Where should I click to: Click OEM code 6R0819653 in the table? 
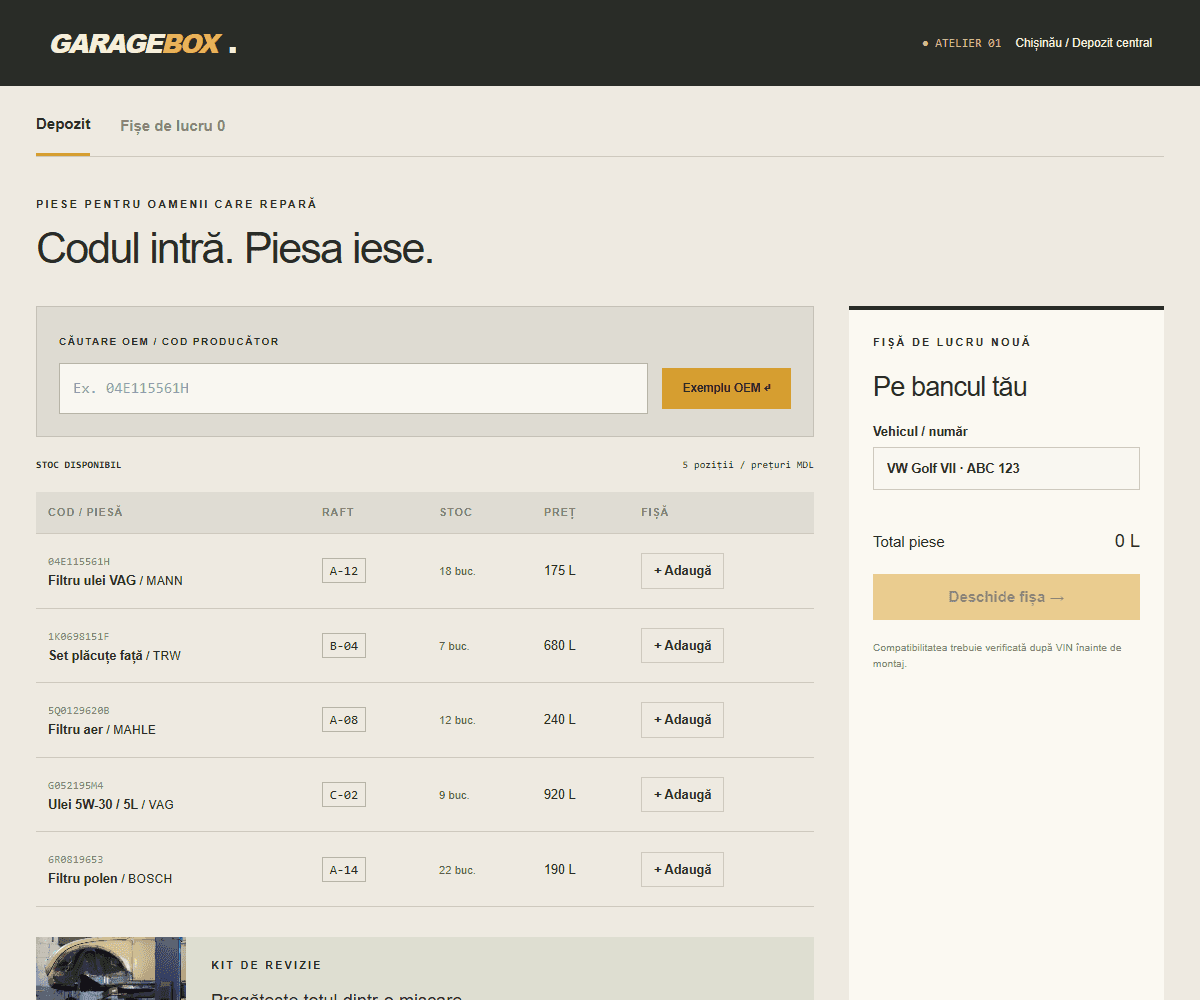pos(76,860)
